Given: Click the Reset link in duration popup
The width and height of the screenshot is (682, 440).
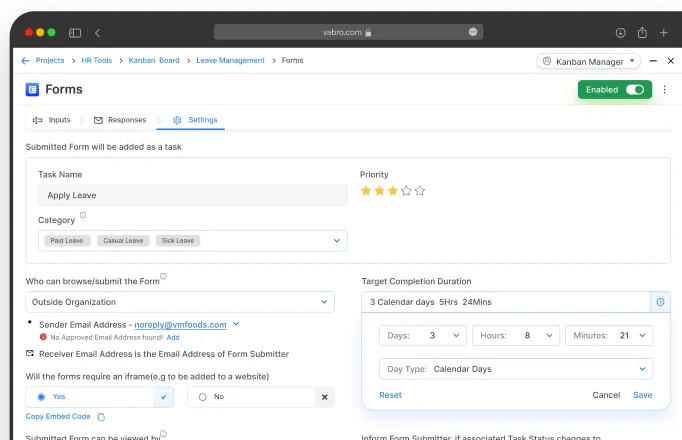Looking at the screenshot, I should pyautogui.click(x=390, y=395).
